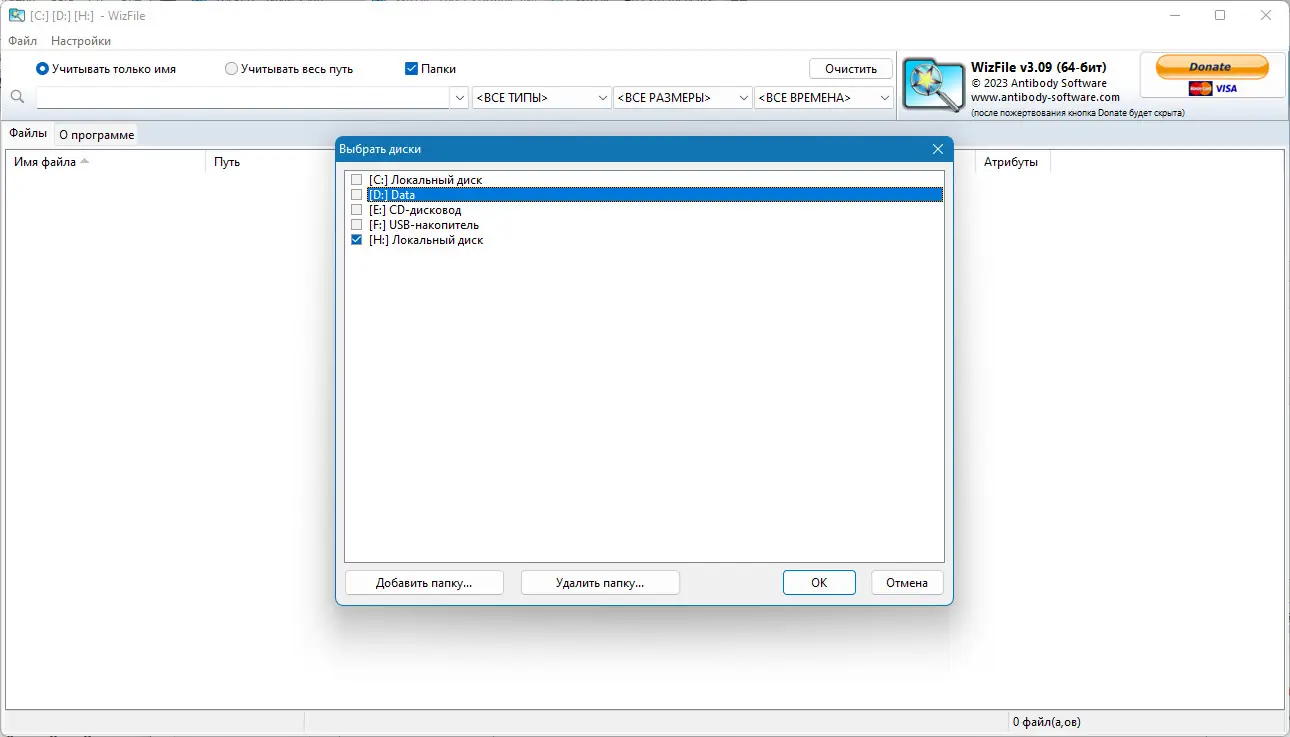Click the WizFile magnifier logo image

[x=934, y=84]
